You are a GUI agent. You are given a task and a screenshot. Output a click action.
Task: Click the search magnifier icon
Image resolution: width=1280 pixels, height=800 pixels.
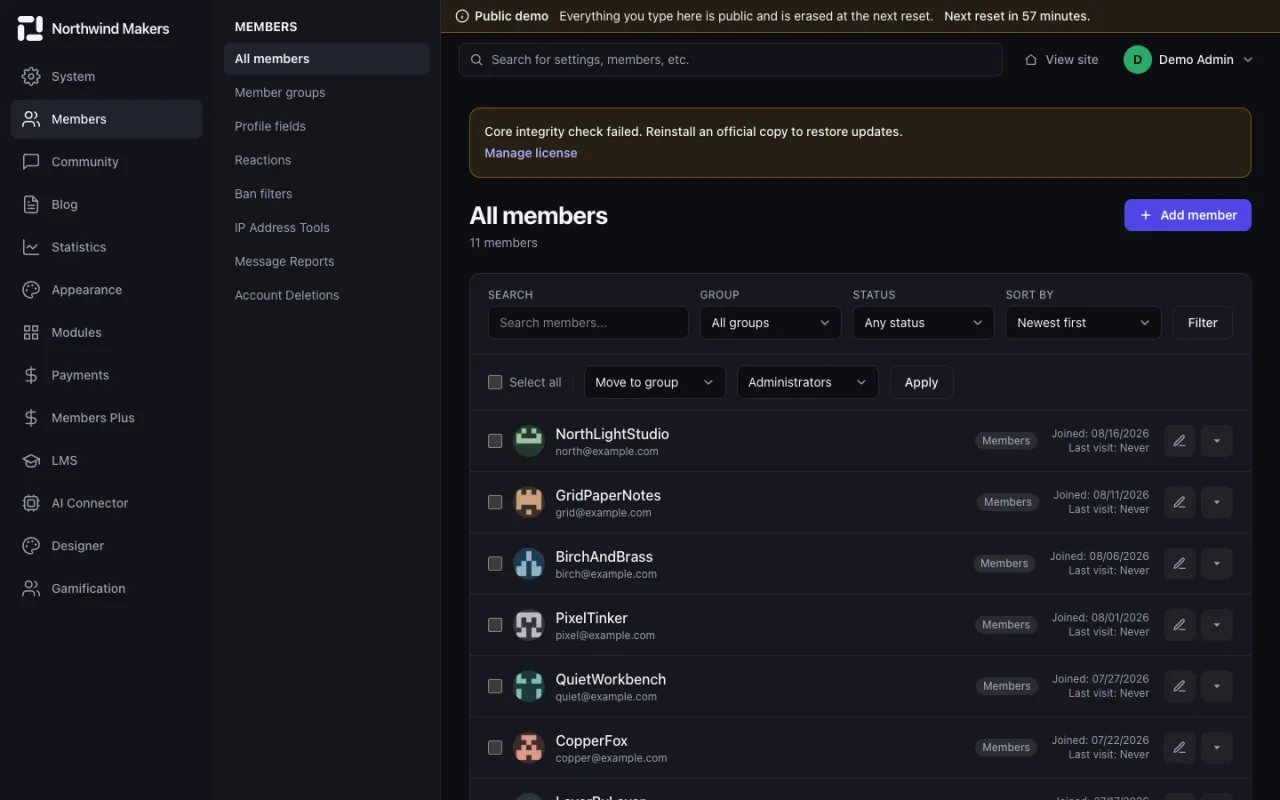pyautogui.click(x=477, y=60)
